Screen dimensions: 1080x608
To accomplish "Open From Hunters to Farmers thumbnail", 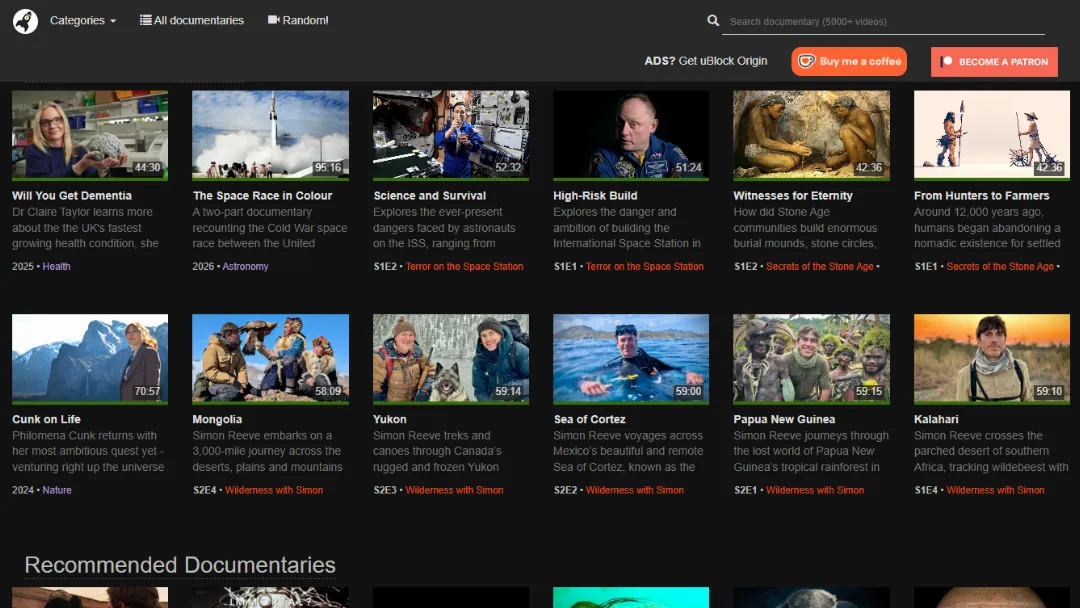I will click(992, 135).
